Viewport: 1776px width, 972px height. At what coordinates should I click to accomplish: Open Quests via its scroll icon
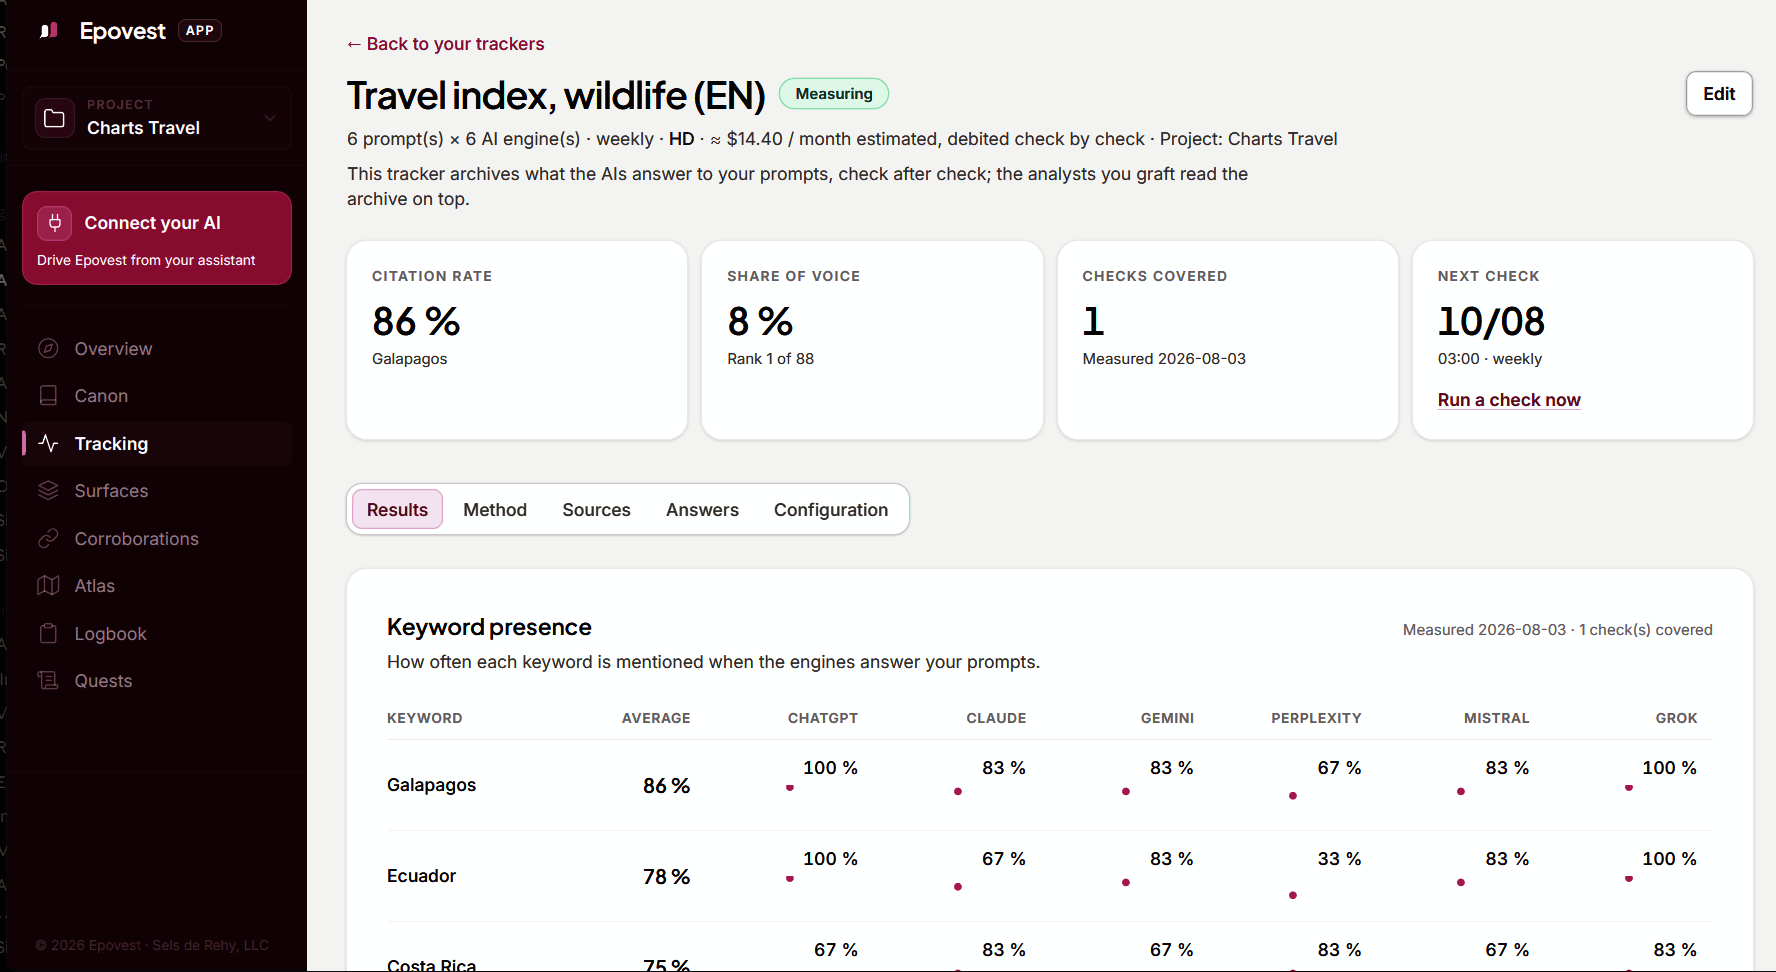[48, 680]
